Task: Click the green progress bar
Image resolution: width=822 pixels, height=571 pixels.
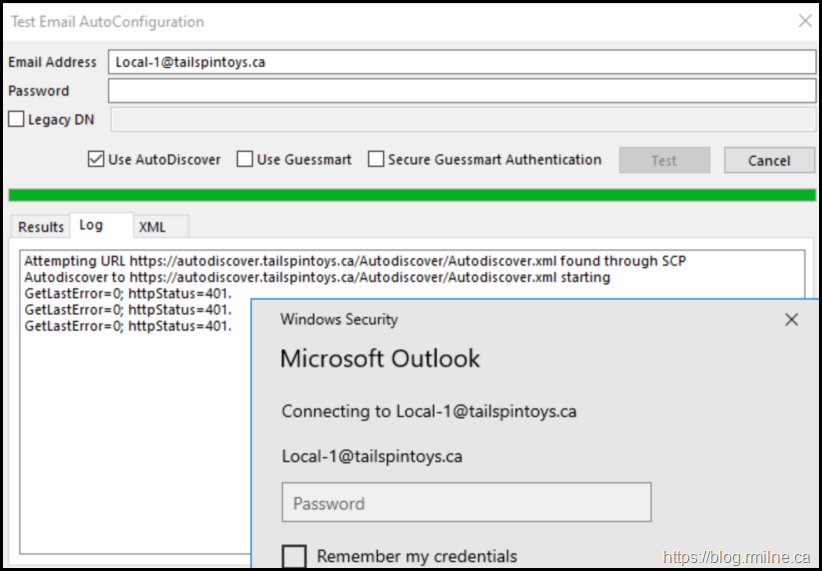Action: [x=411, y=195]
